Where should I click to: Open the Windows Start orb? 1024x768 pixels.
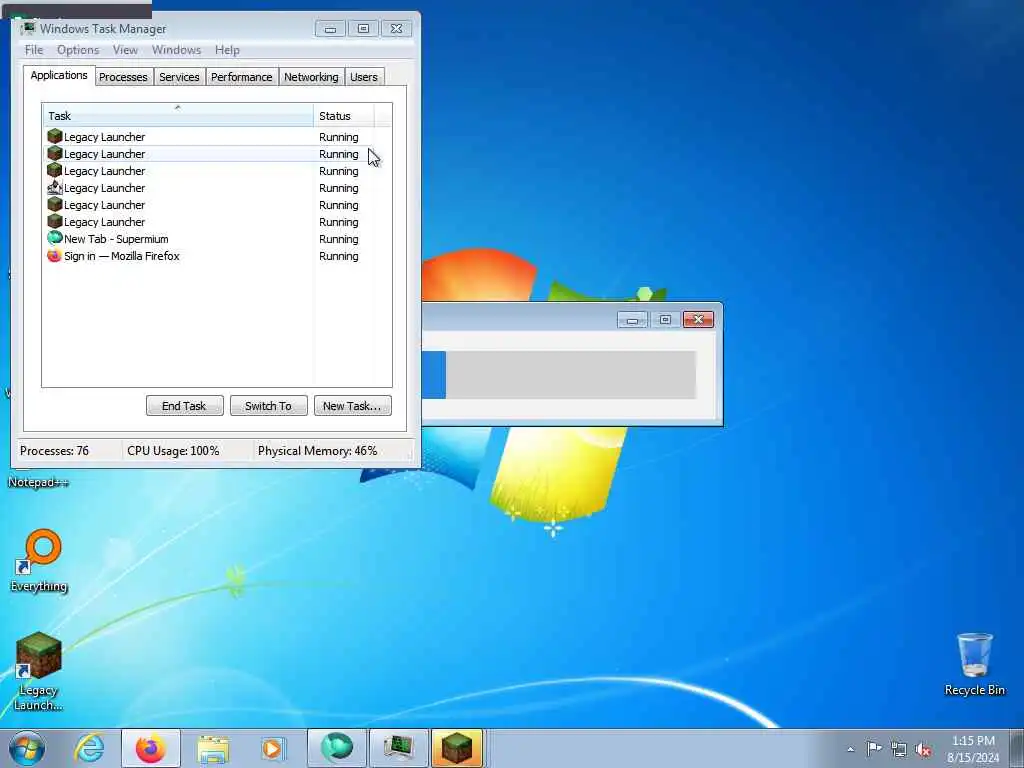(27, 748)
